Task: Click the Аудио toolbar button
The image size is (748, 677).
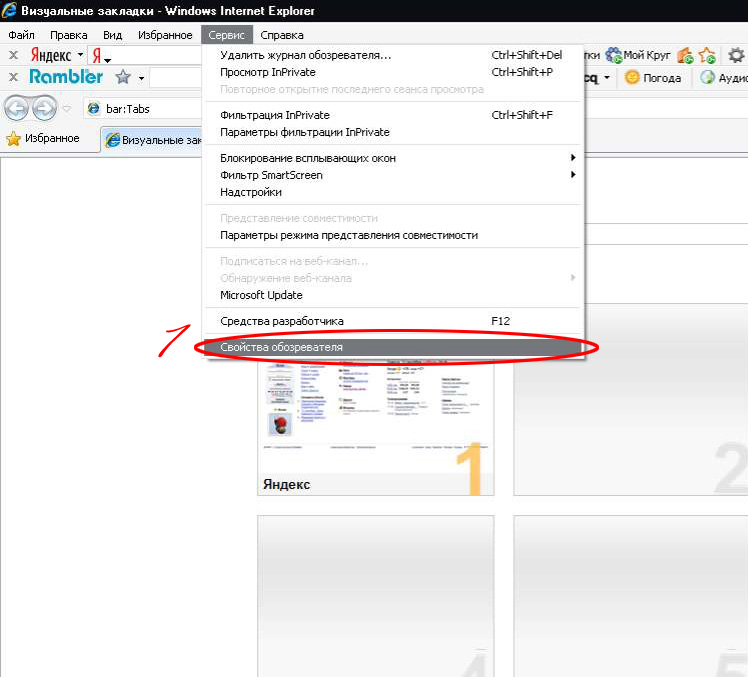Action: coord(723,77)
